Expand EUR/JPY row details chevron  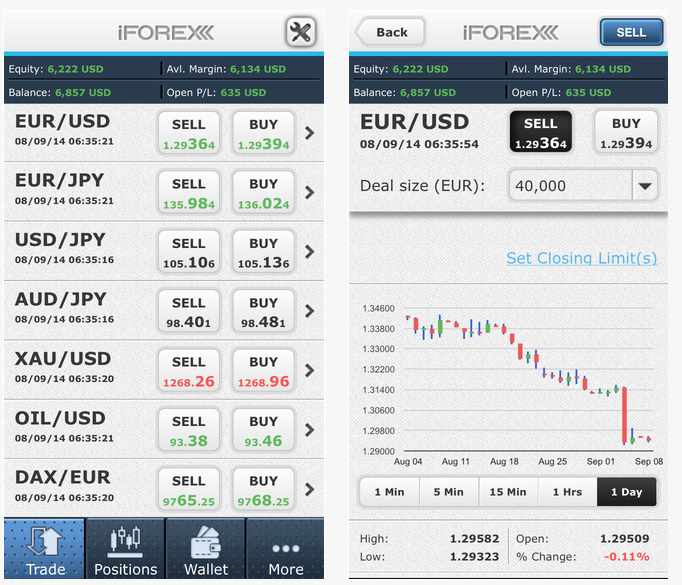(309, 192)
